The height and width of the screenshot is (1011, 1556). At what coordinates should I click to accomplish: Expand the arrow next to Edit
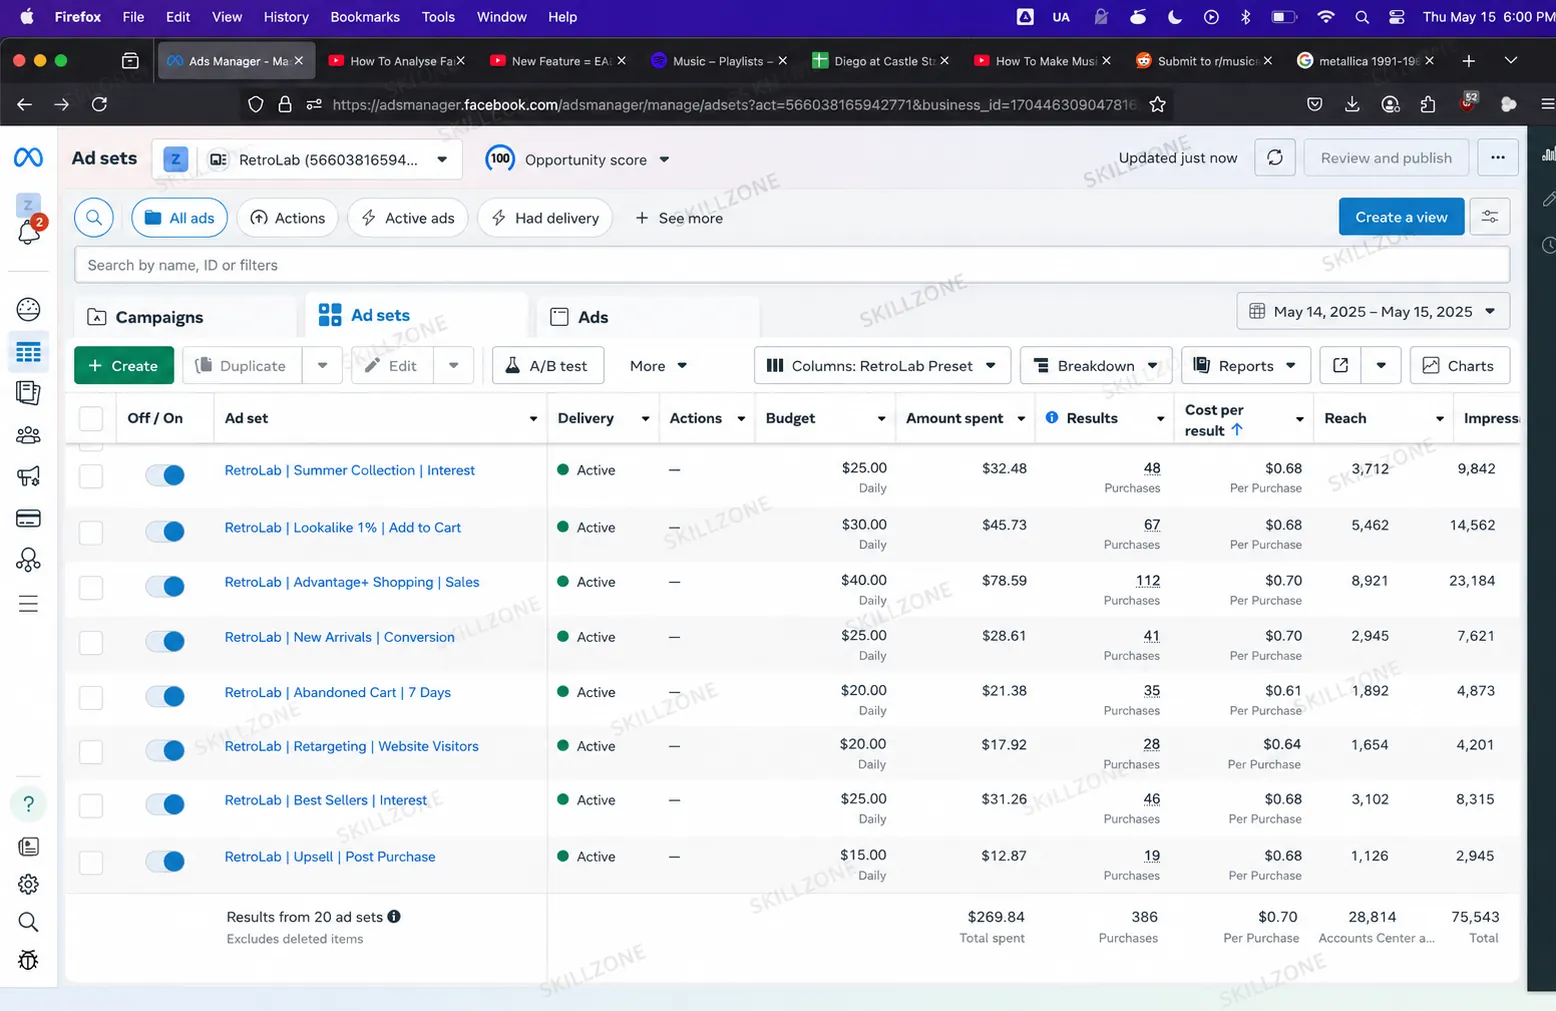453,366
